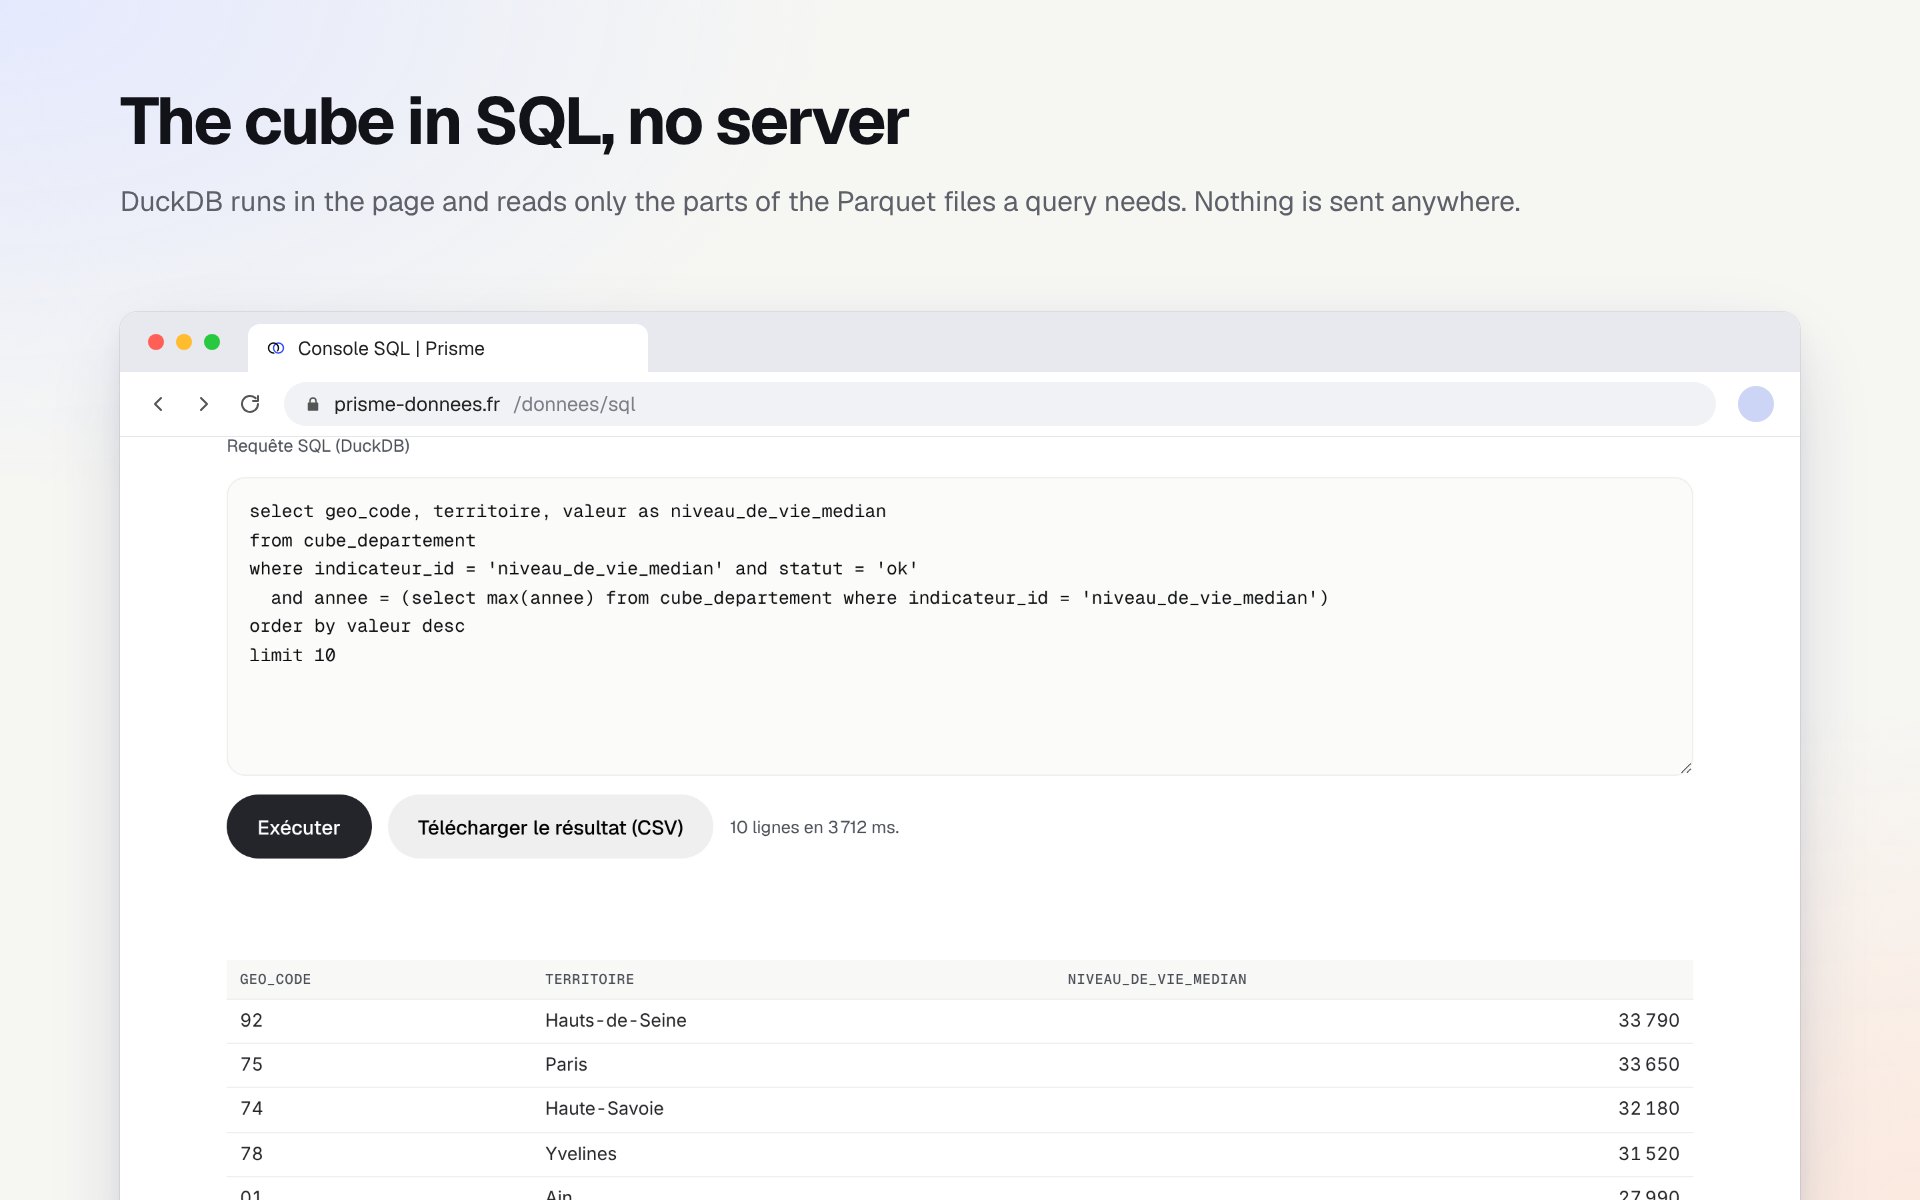Grab the resize handle of the query box
The width and height of the screenshot is (1920, 1200).
(1686, 768)
